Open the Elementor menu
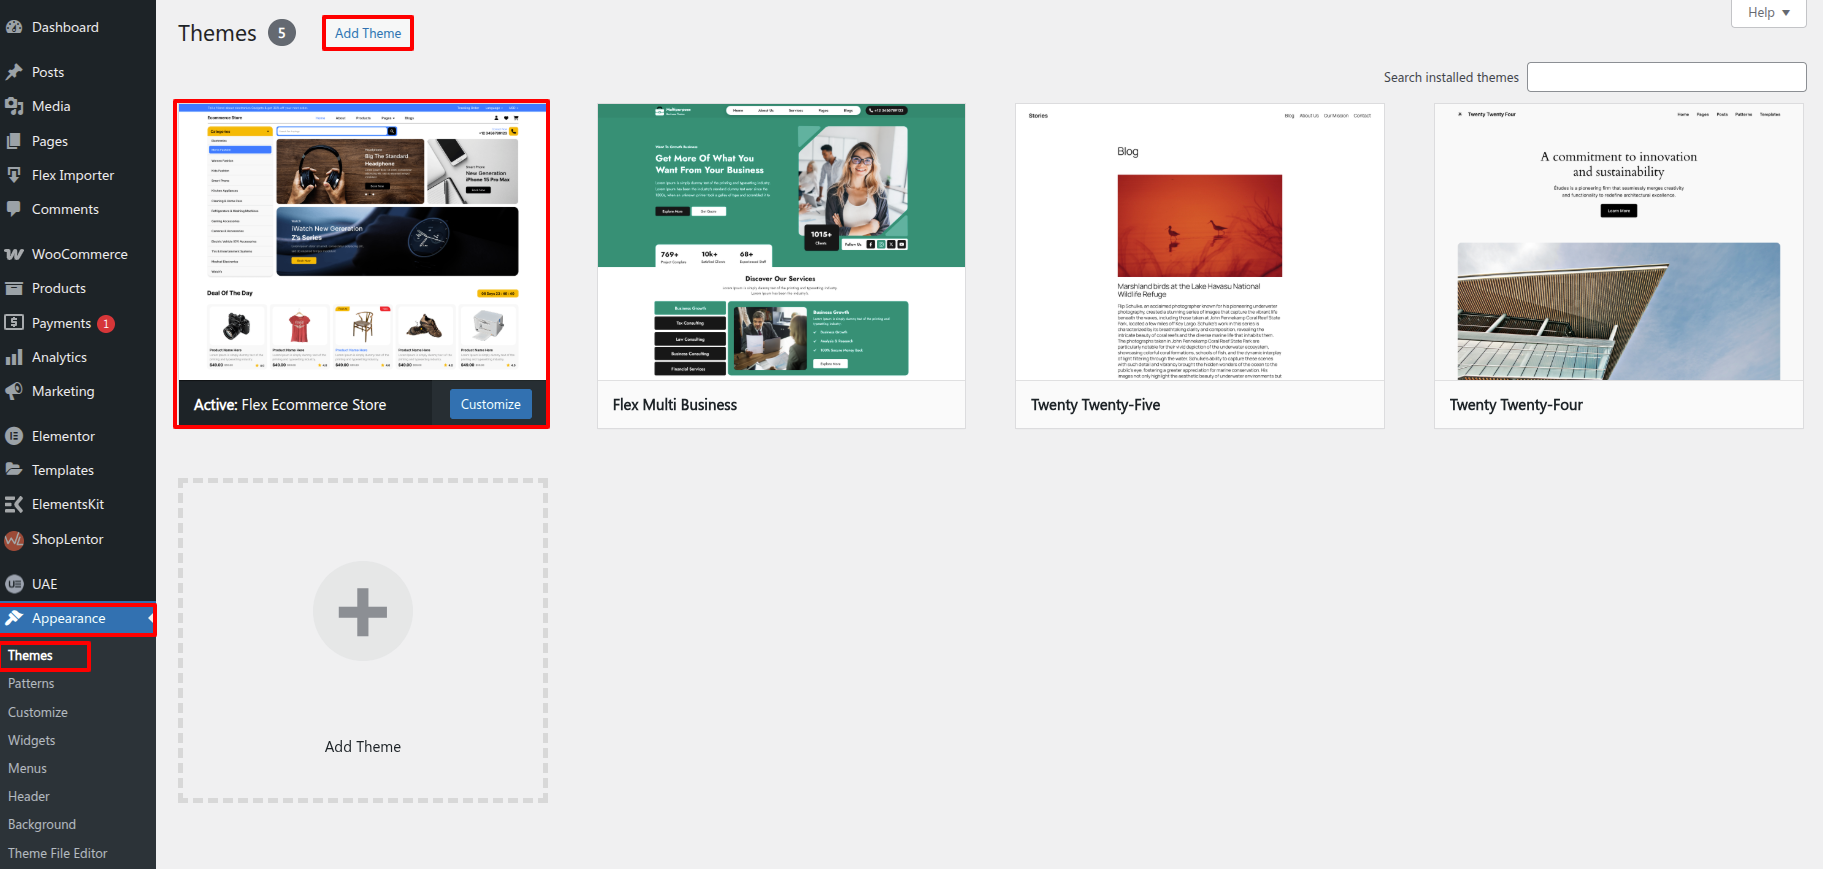The width and height of the screenshot is (1823, 869). pyautogui.click(x=63, y=436)
